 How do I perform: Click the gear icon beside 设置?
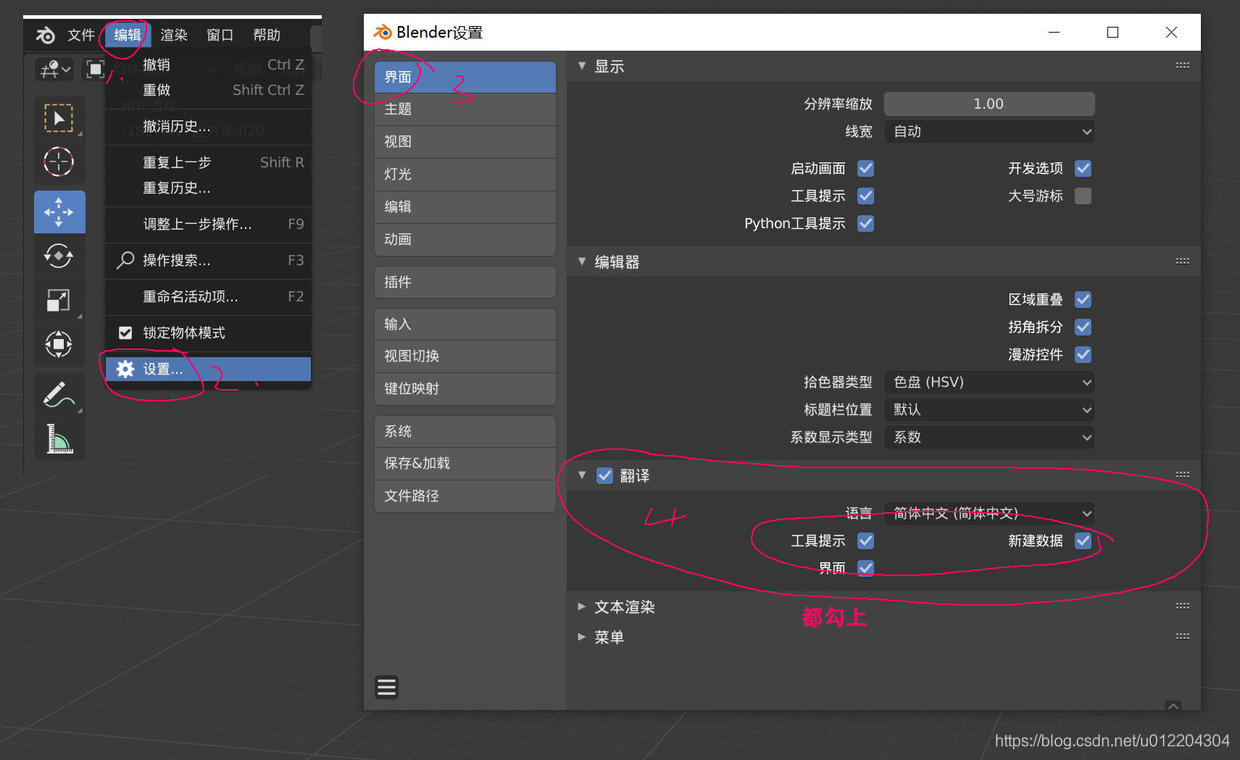(x=125, y=369)
